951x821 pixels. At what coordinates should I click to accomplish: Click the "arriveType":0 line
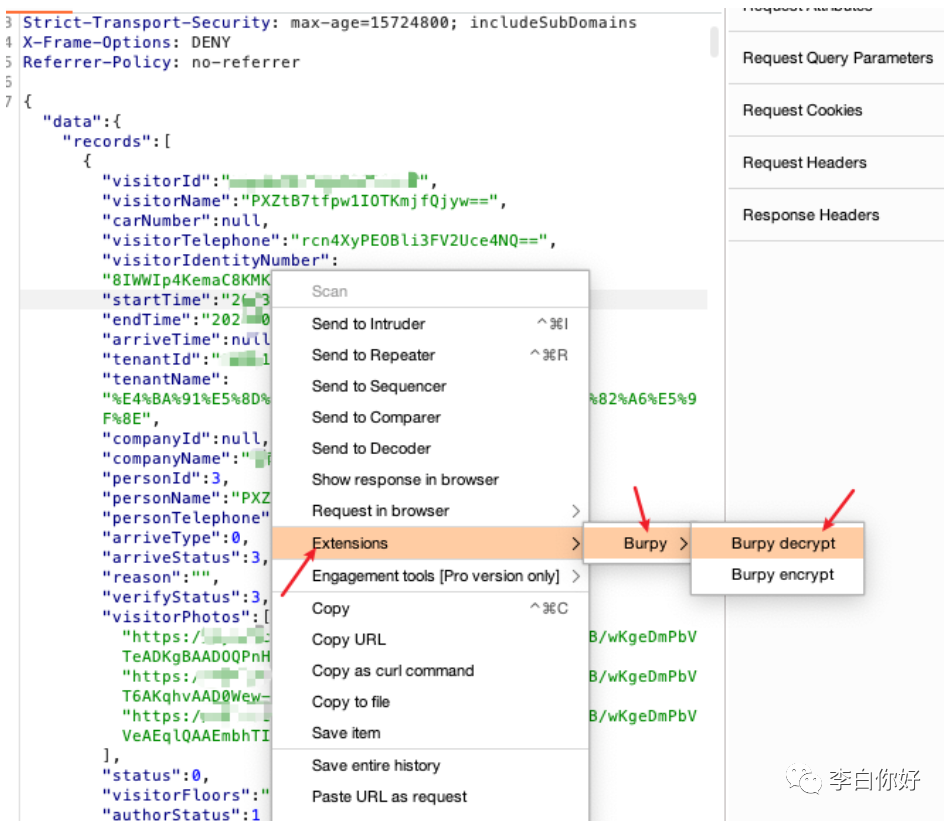pos(175,538)
